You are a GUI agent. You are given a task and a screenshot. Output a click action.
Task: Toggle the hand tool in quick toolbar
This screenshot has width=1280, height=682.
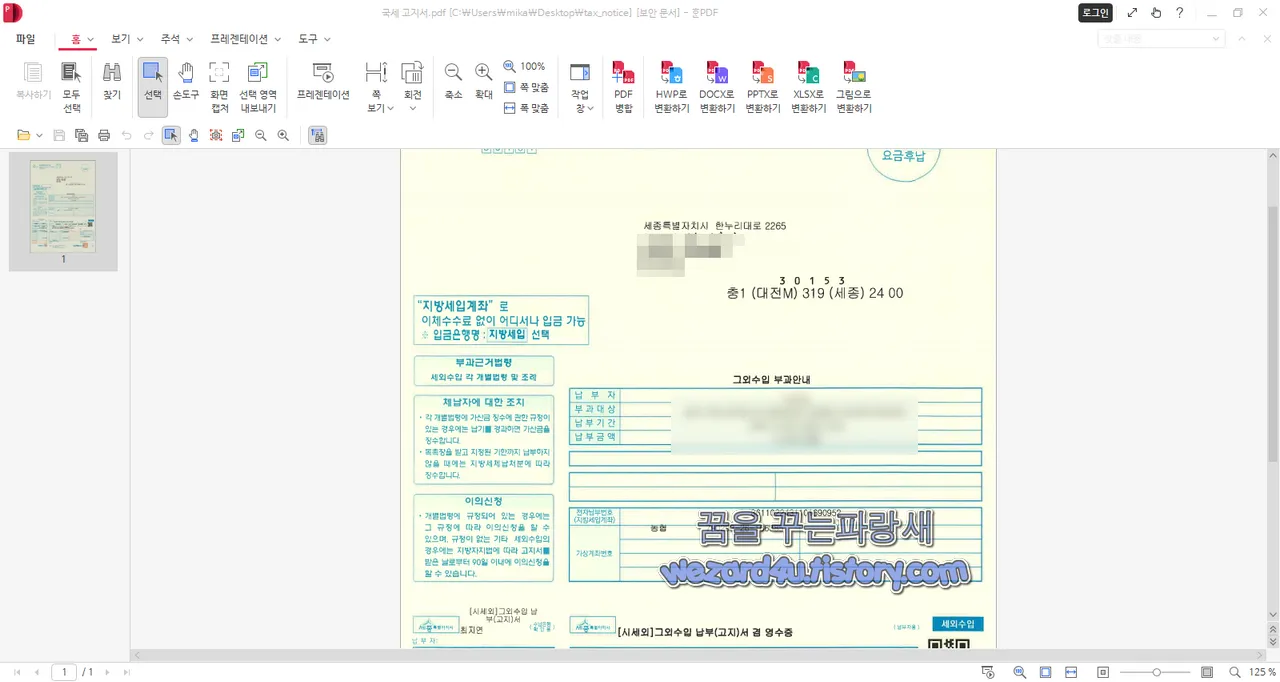pyautogui.click(x=194, y=135)
